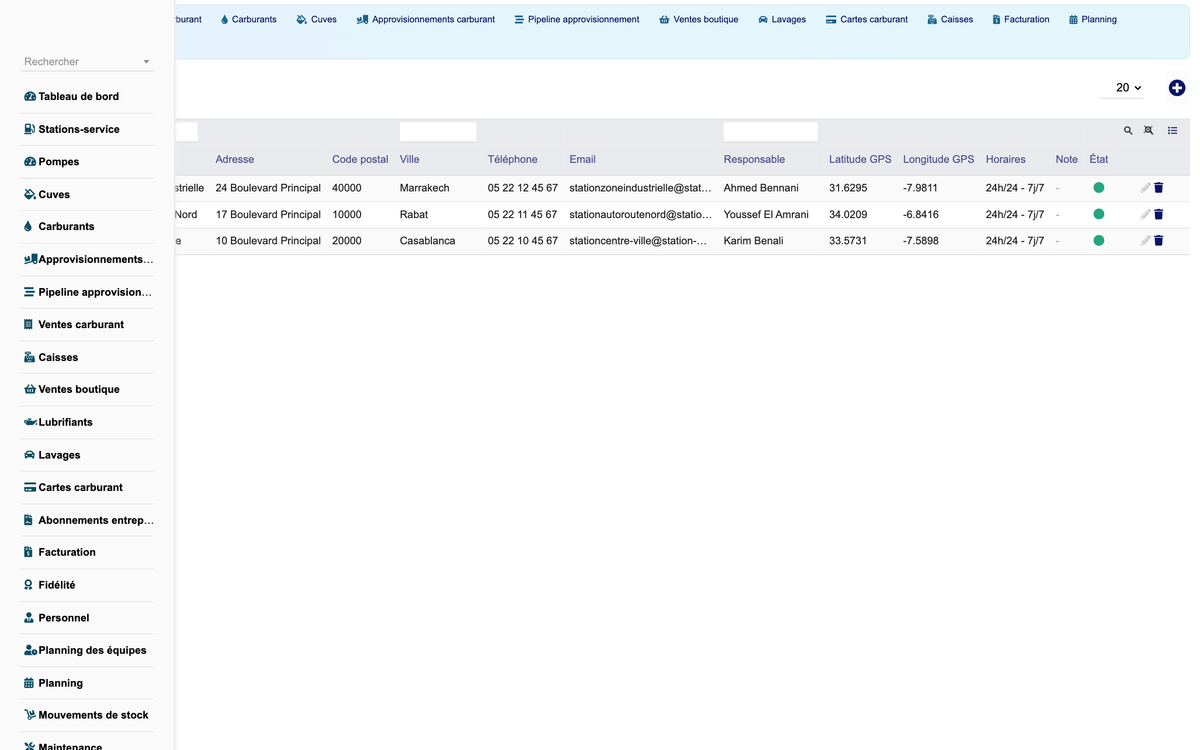Open the truncated Approvisionnements… sidebar item
1200x750 pixels.
(x=88, y=259)
